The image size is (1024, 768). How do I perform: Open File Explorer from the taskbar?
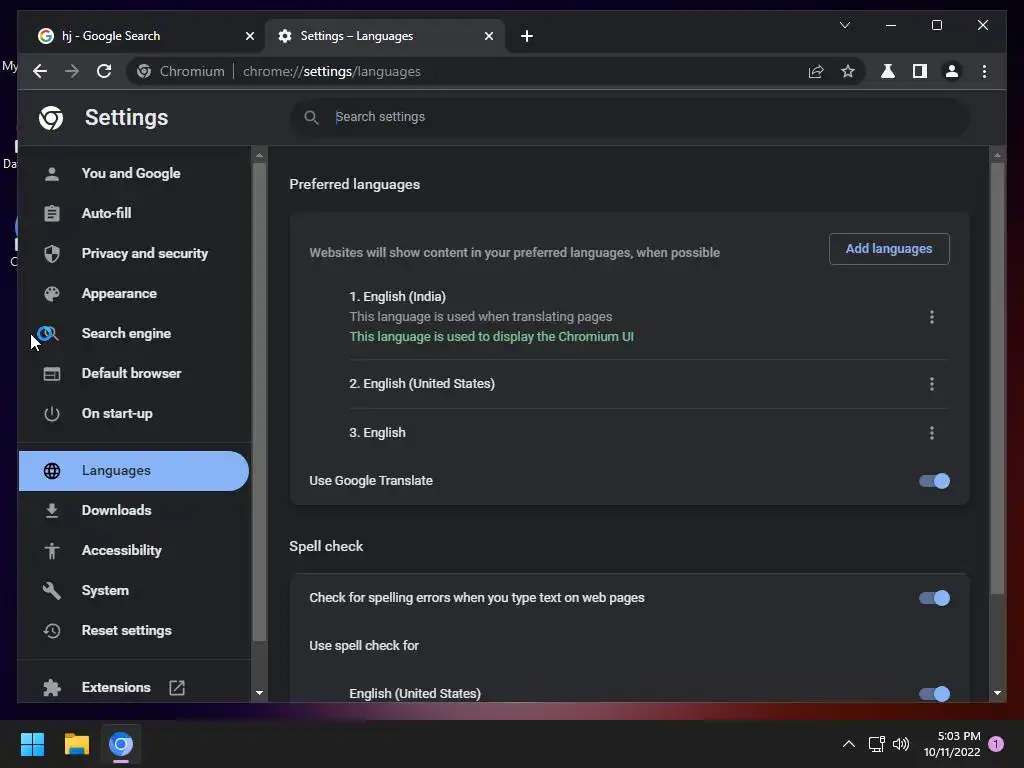(76, 744)
